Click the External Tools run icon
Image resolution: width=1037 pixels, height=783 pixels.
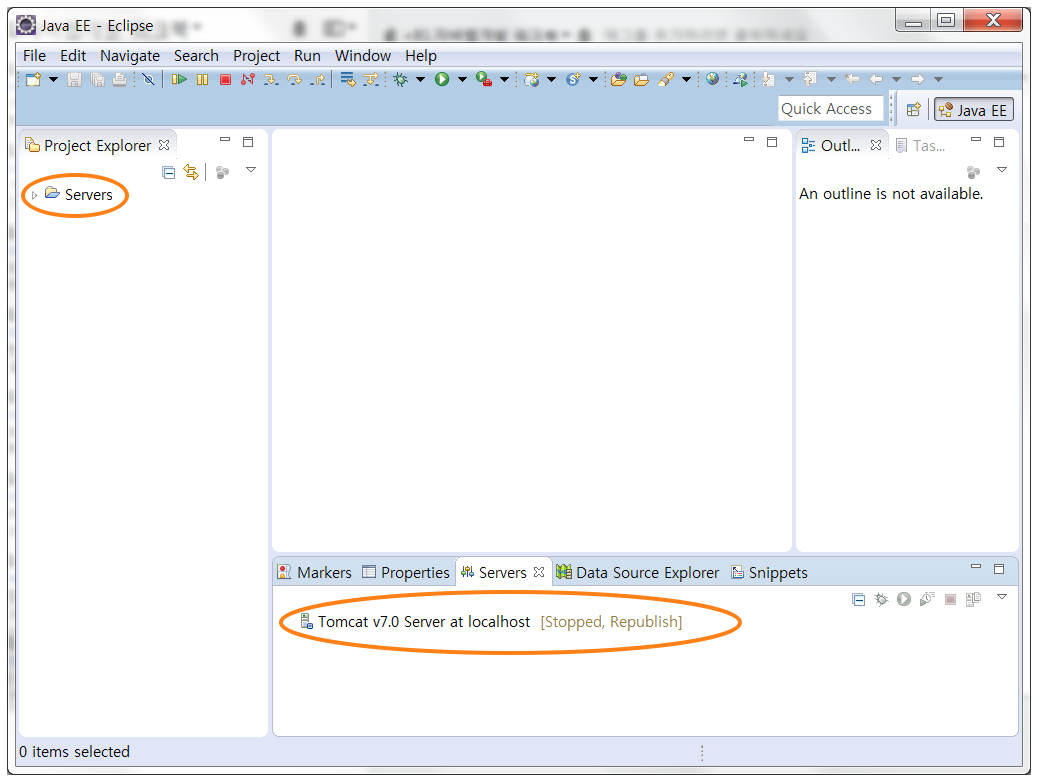point(484,79)
